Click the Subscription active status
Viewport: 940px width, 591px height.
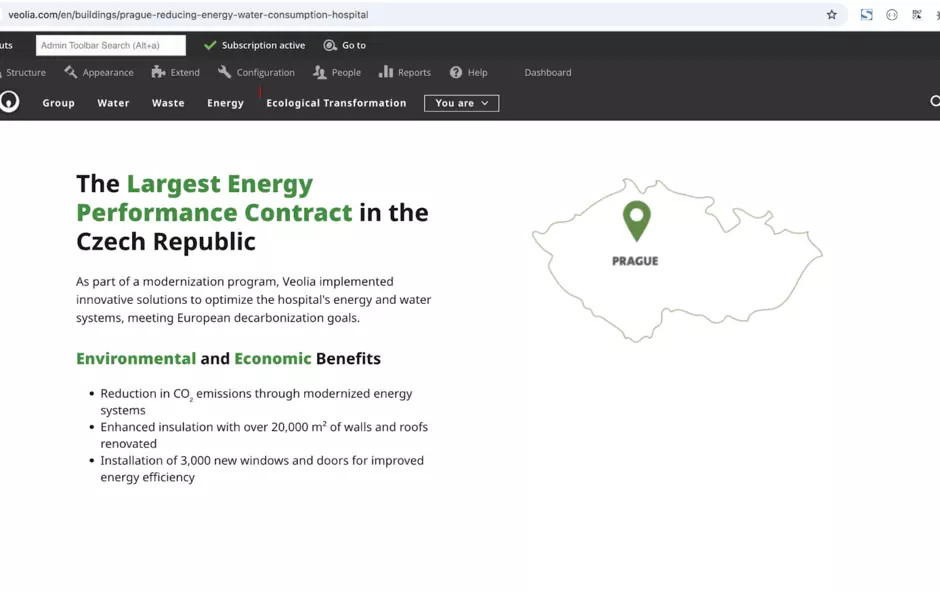254,45
